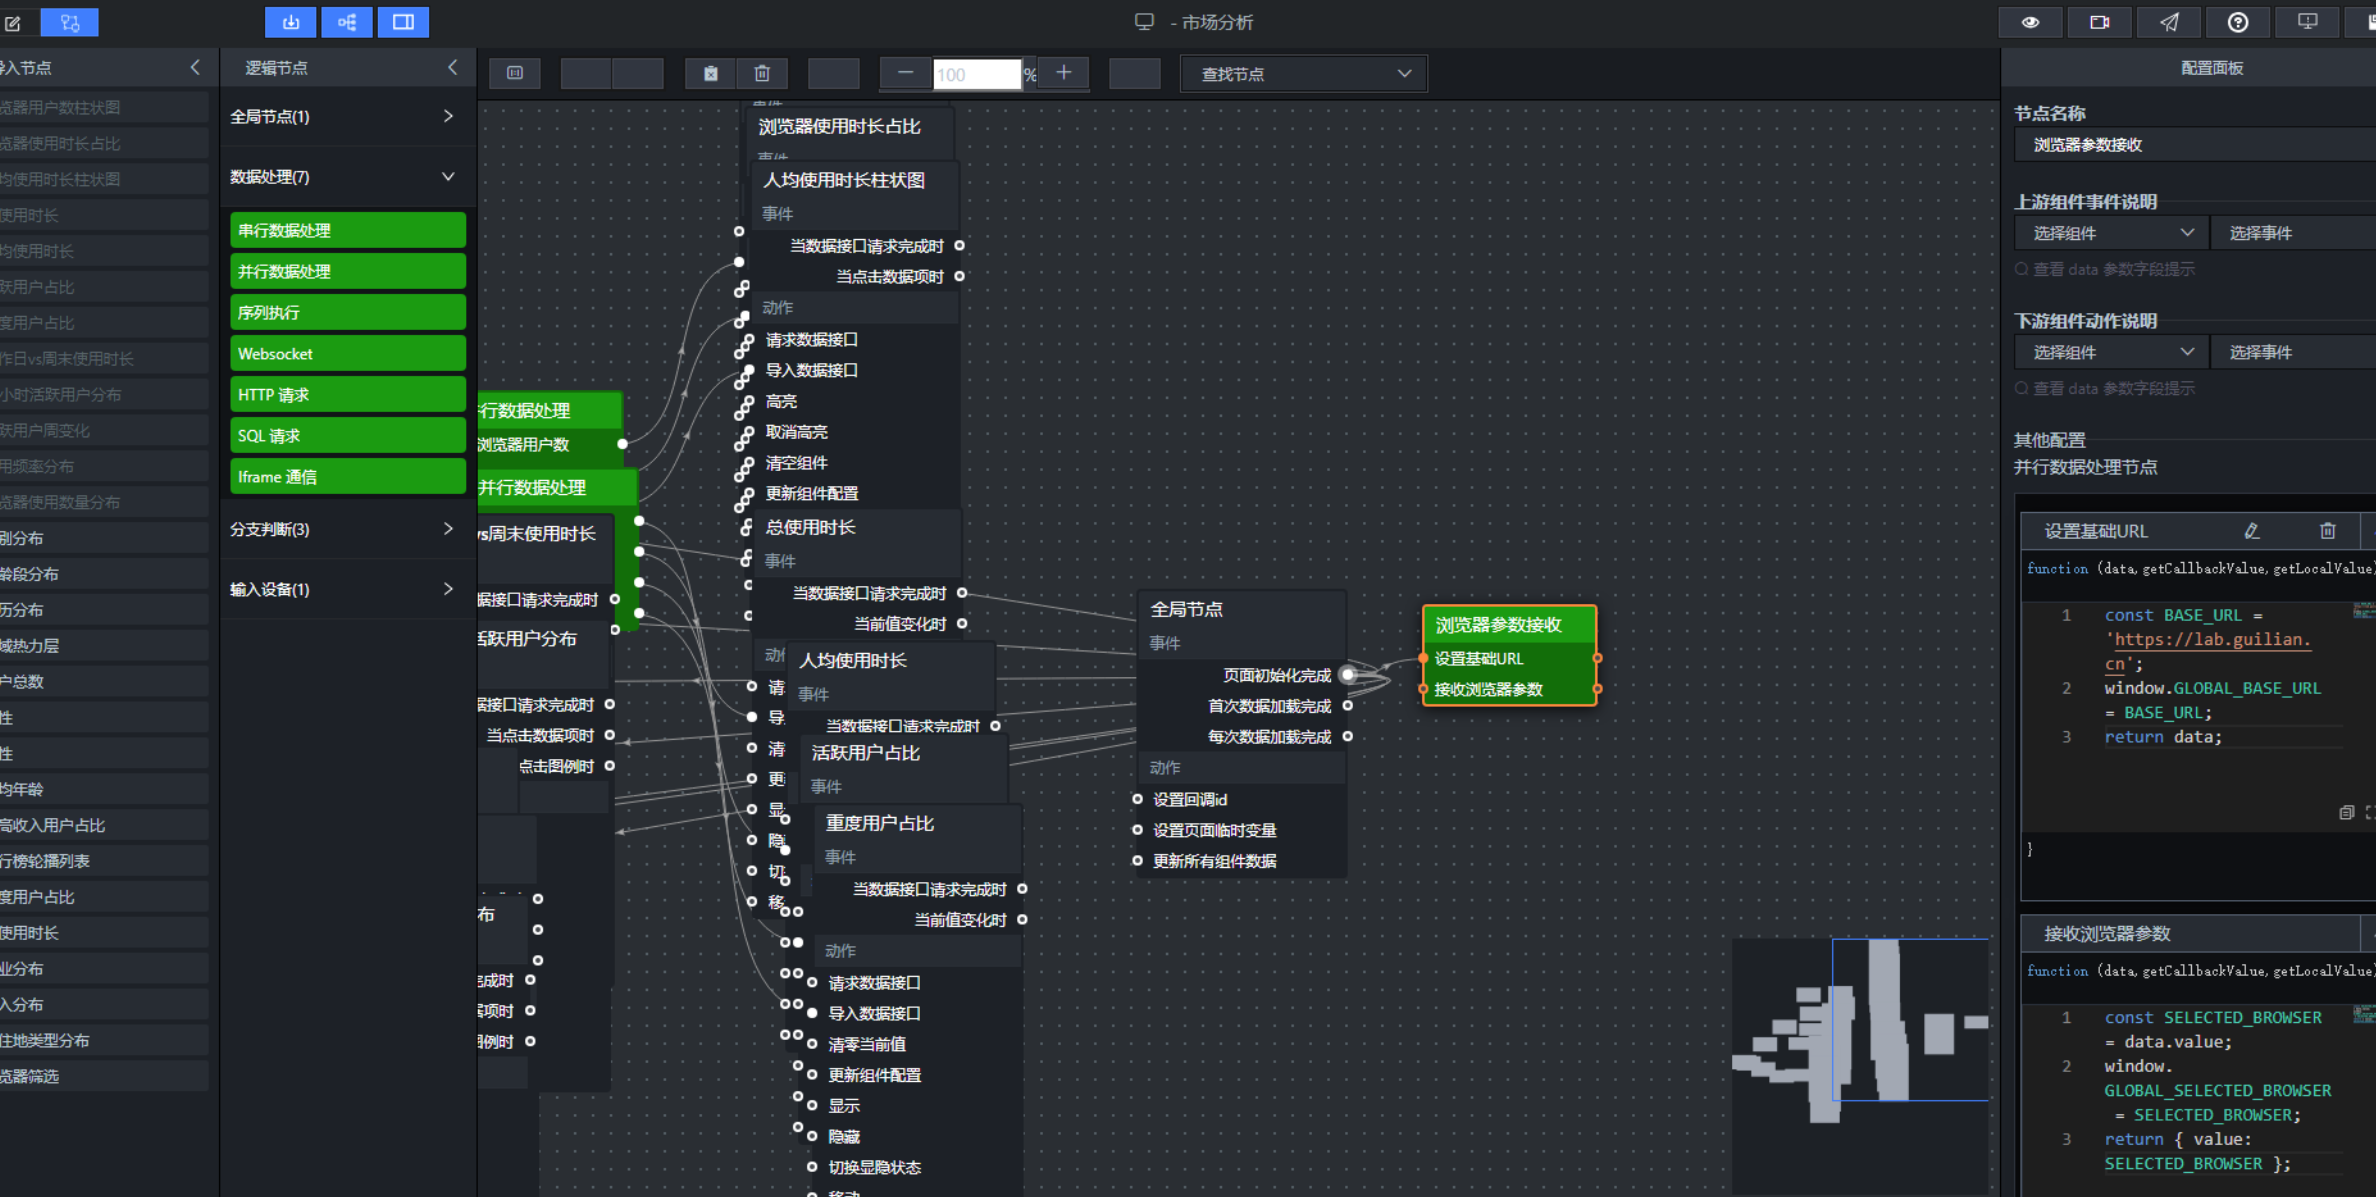Toggle downstream 查看 data 参数字段提示 radio
The image size is (2376, 1197).
2022,388
